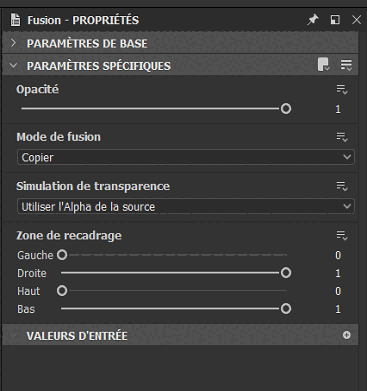The width and height of the screenshot is (367, 391).
Task: Click the Gauche slider handle
Action: pyautogui.click(x=62, y=255)
